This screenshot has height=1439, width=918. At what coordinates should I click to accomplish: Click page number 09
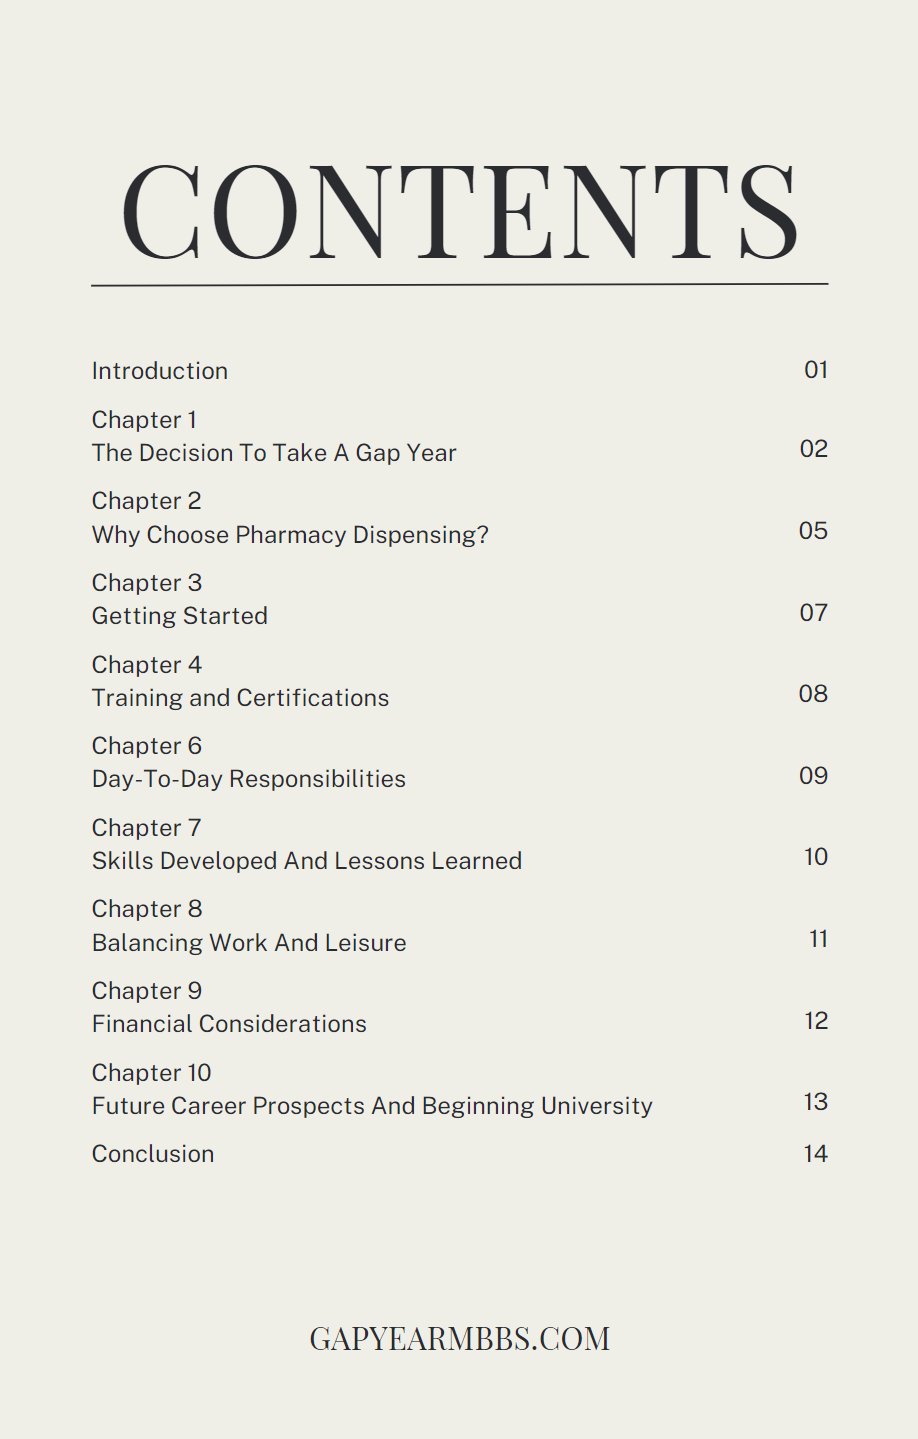pyautogui.click(x=813, y=776)
